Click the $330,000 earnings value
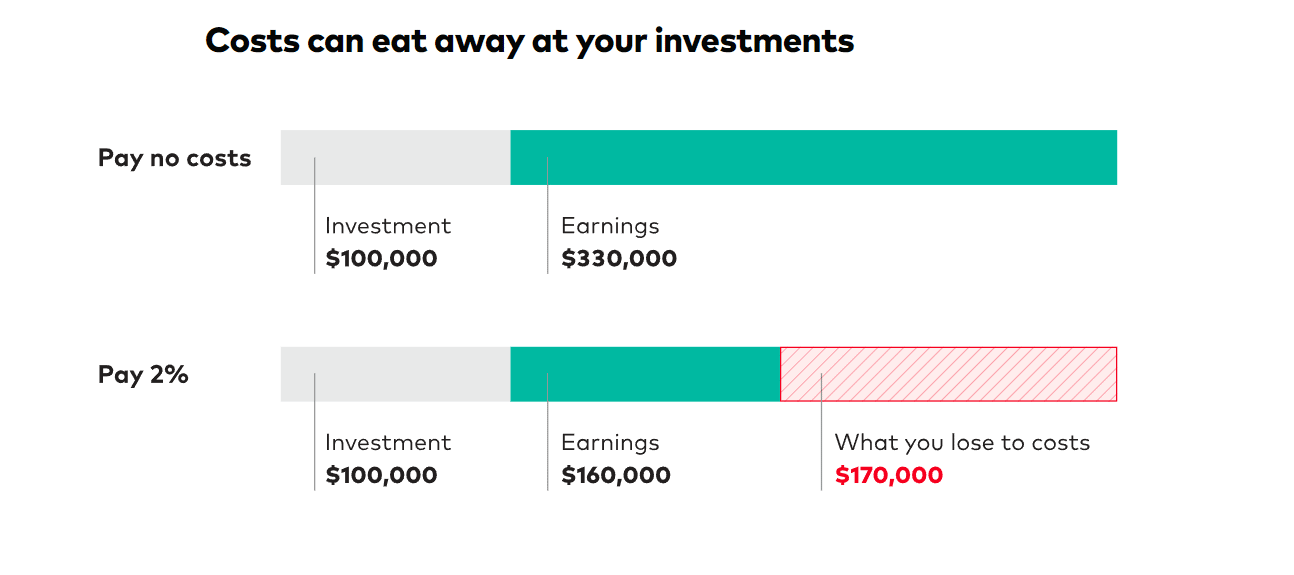The width and height of the screenshot is (1294, 575). tap(619, 259)
